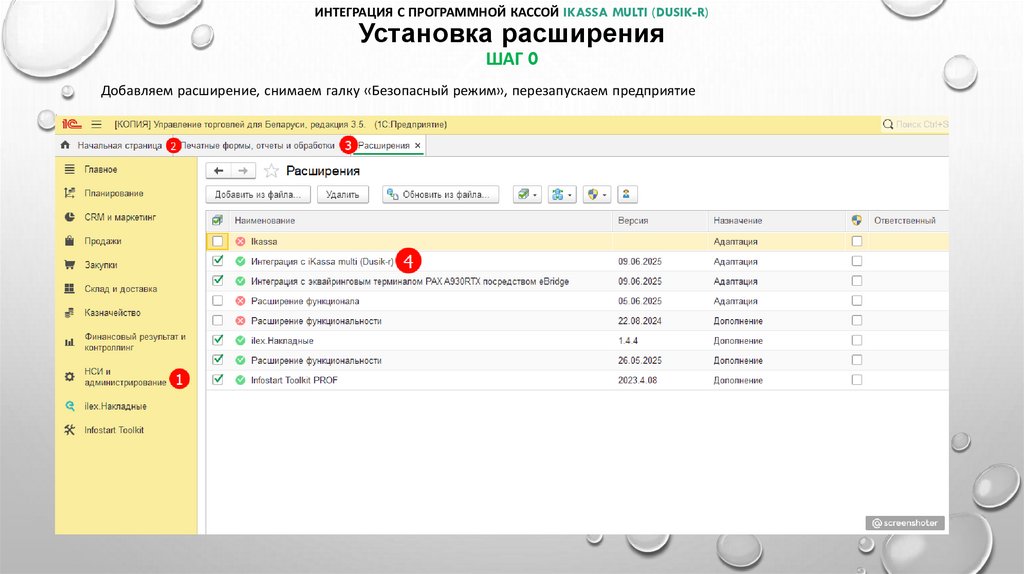Open the green checkmark dropdown button

click(x=526, y=194)
